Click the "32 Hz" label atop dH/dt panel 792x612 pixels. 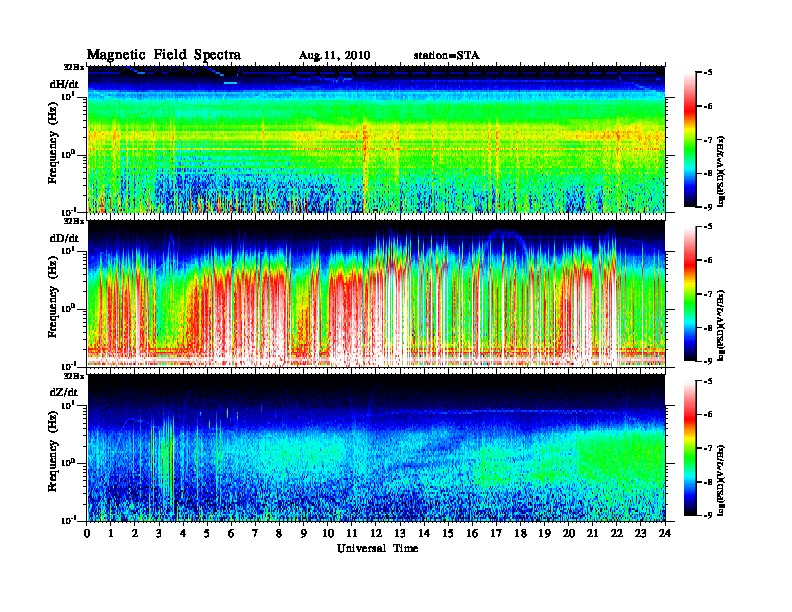pos(74,67)
